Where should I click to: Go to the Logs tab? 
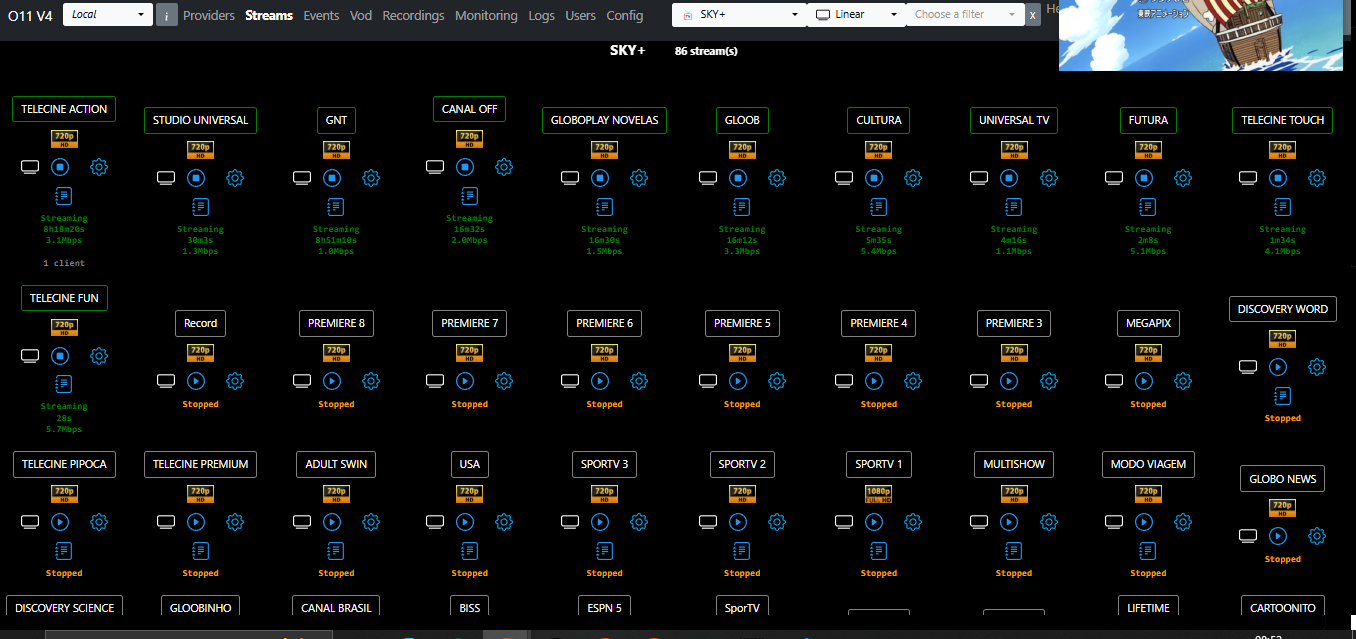point(541,15)
